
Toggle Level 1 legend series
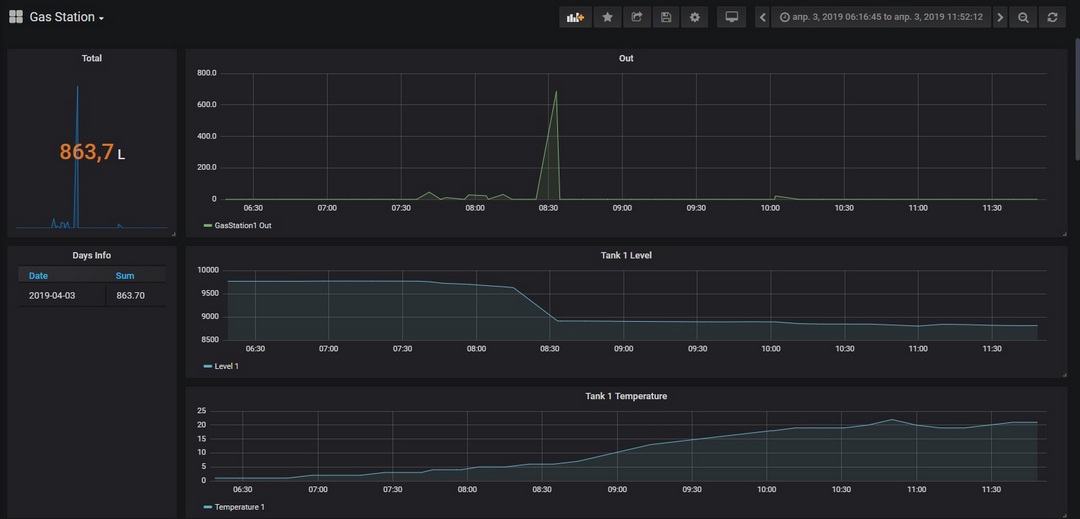227,366
